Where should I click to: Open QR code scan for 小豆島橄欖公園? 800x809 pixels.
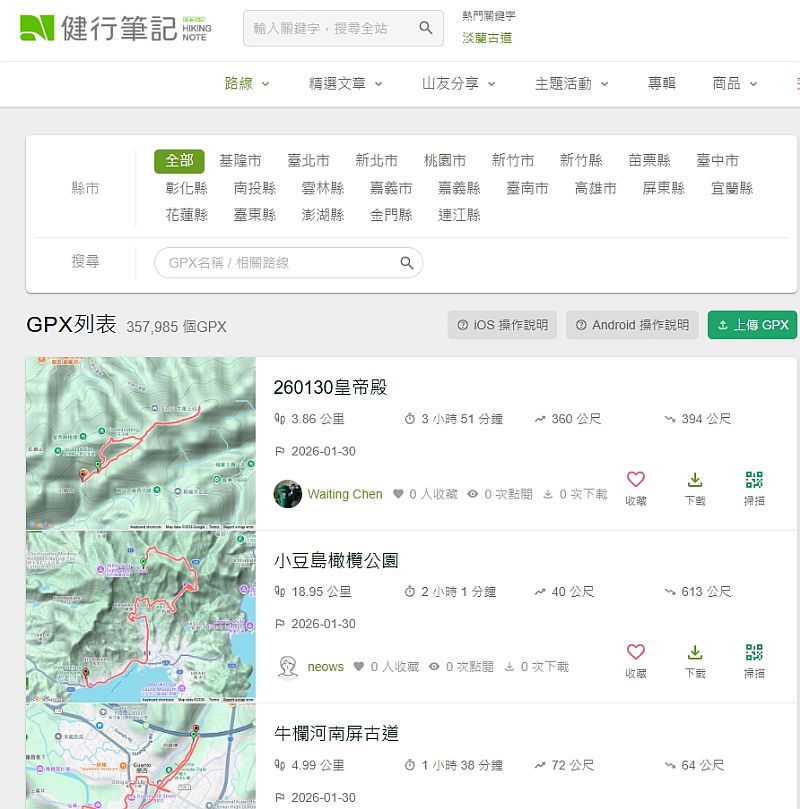tap(754, 653)
